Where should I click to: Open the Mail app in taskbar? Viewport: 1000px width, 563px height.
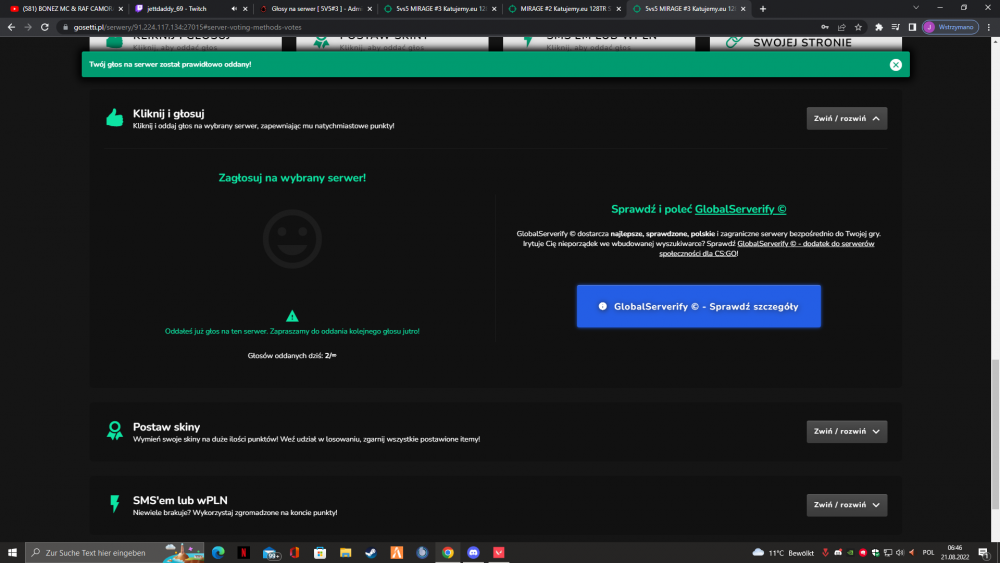[x=270, y=553]
